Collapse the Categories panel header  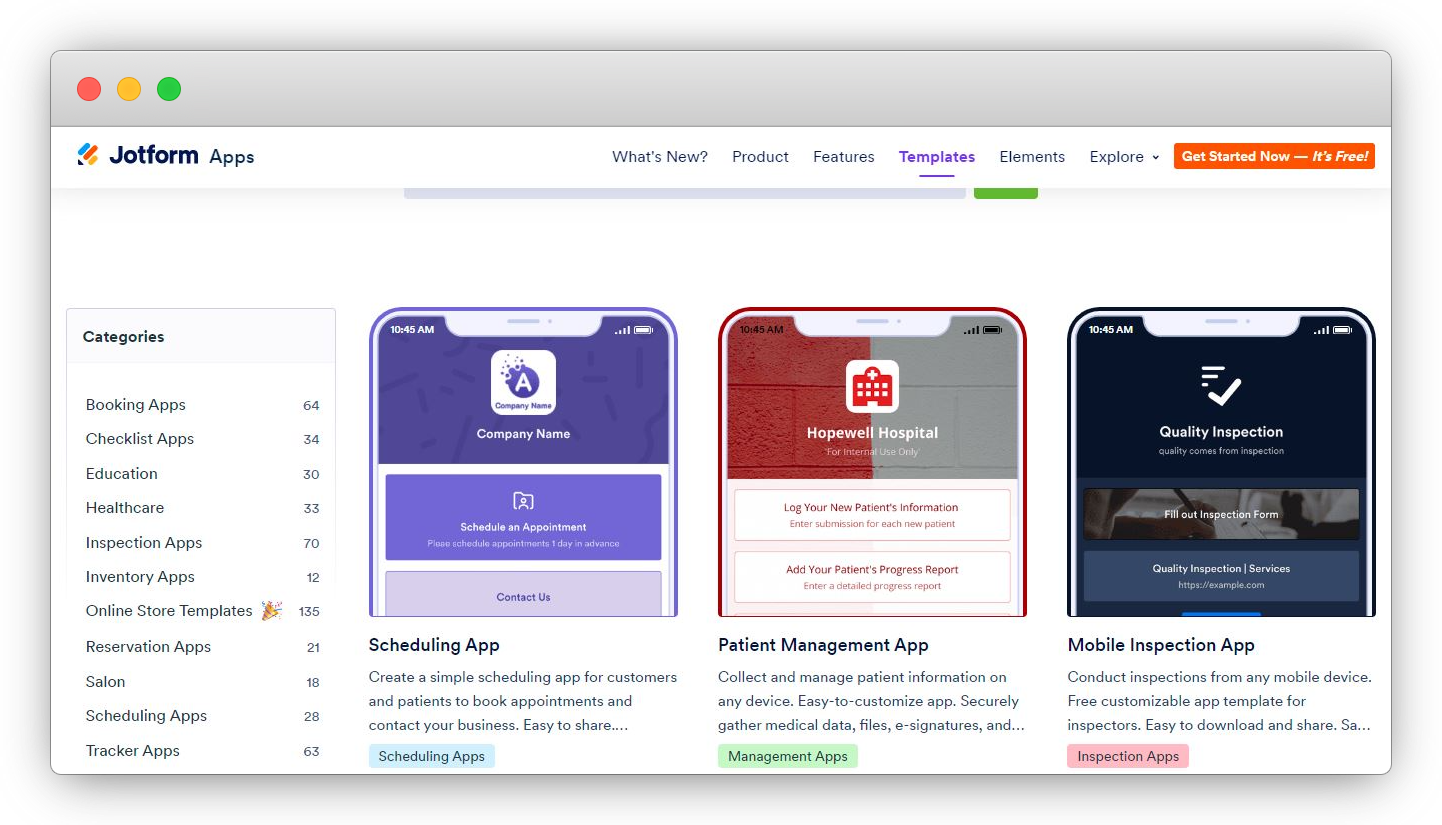[123, 337]
